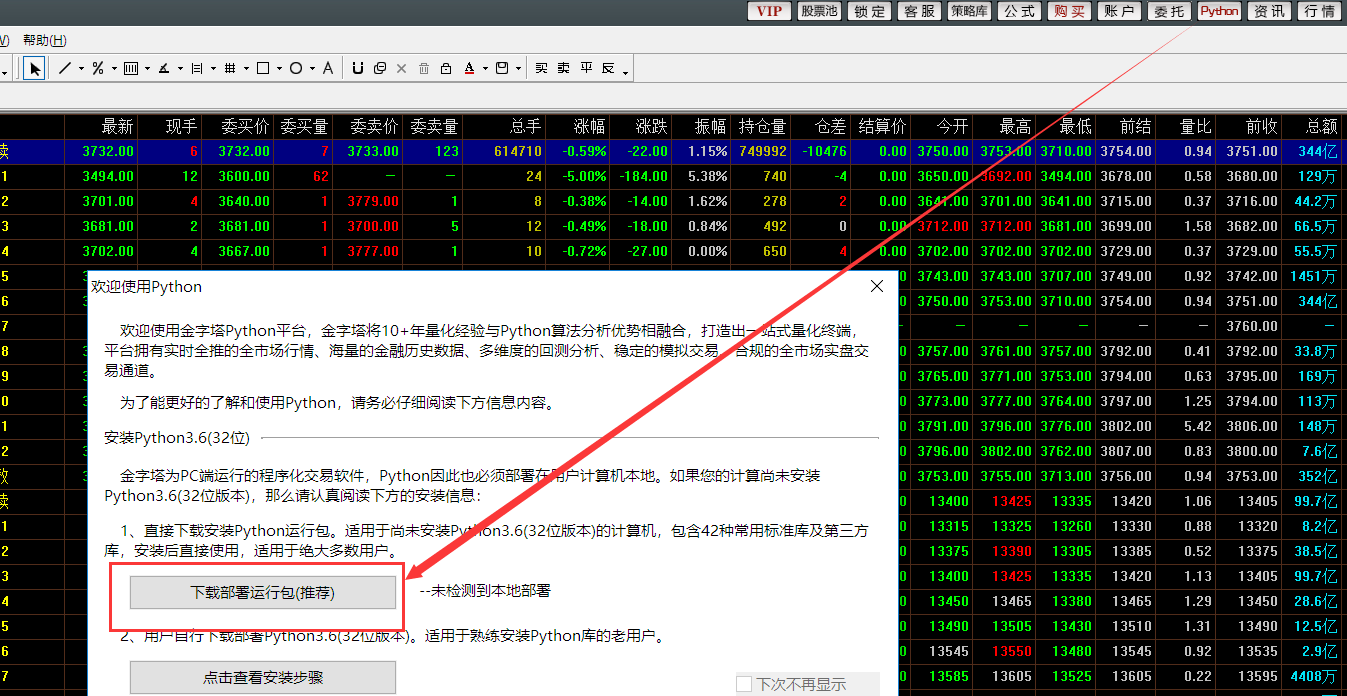Select the vertical bars period tool
1347x696 pixels.
pos(131,68)
